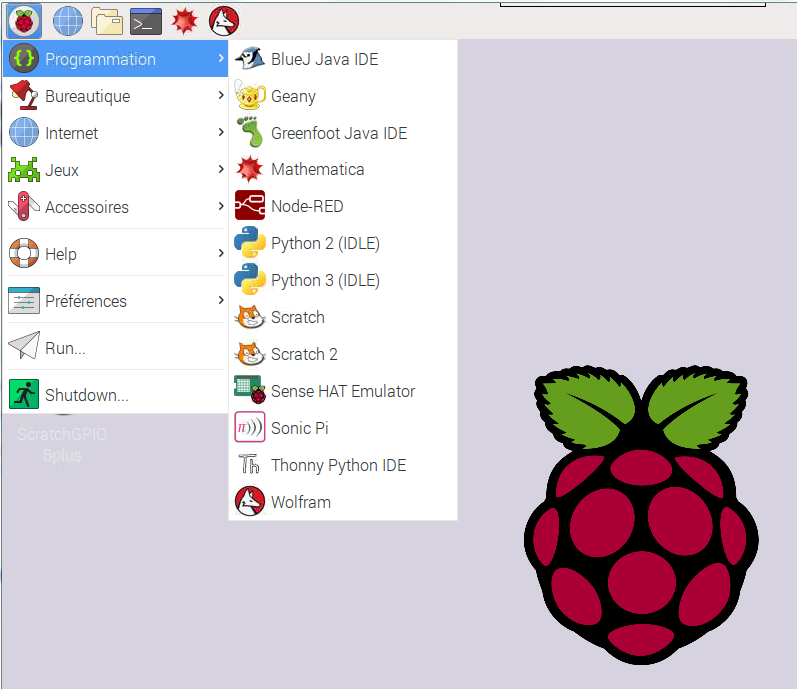This screenshot has height=689, width=797.
Task: Expand the Accessoires submenu arrow
Action: click(221, 206)
